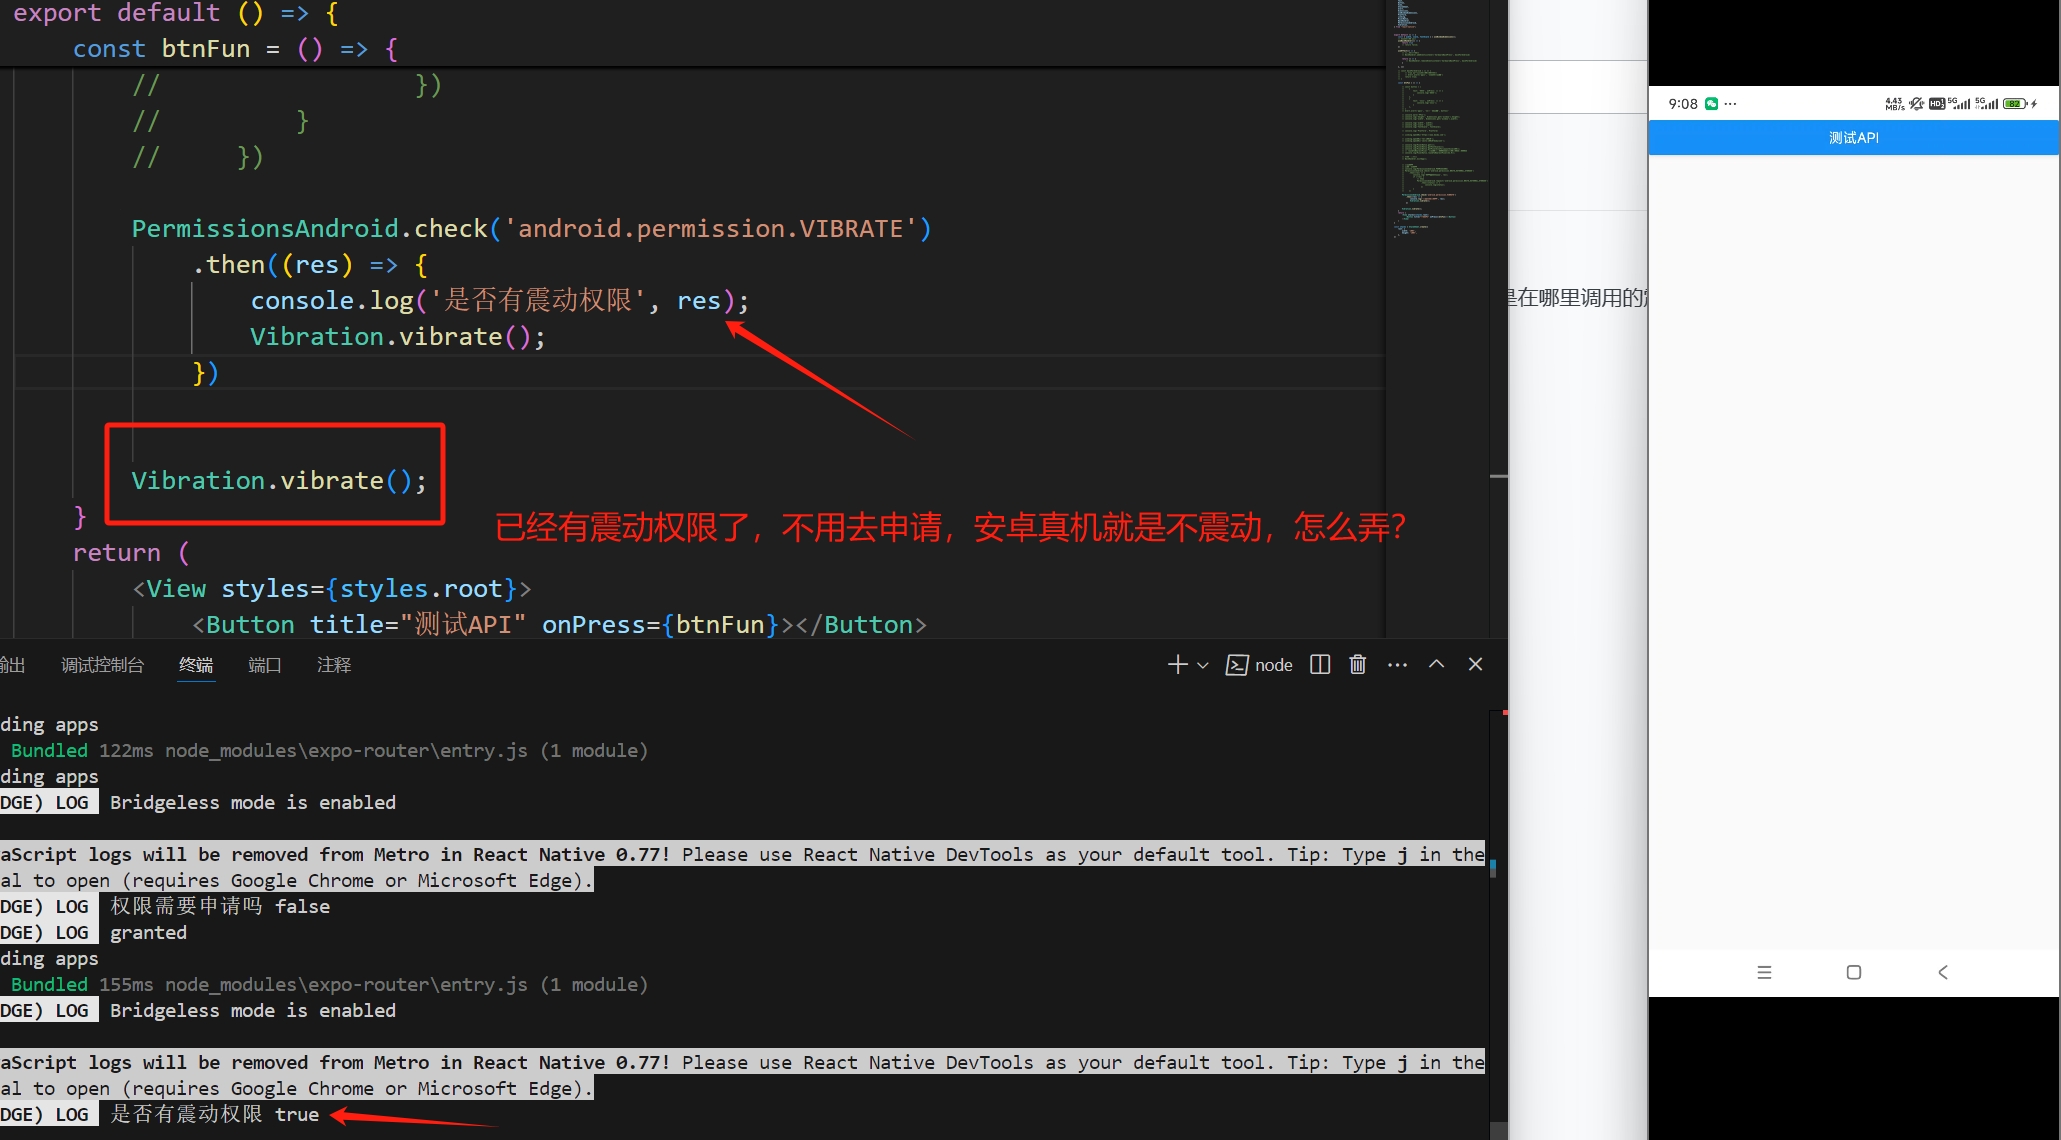Open terminal more actions ellipsis
The image size is (2061, 1140).
click(x=1397, y=665)
